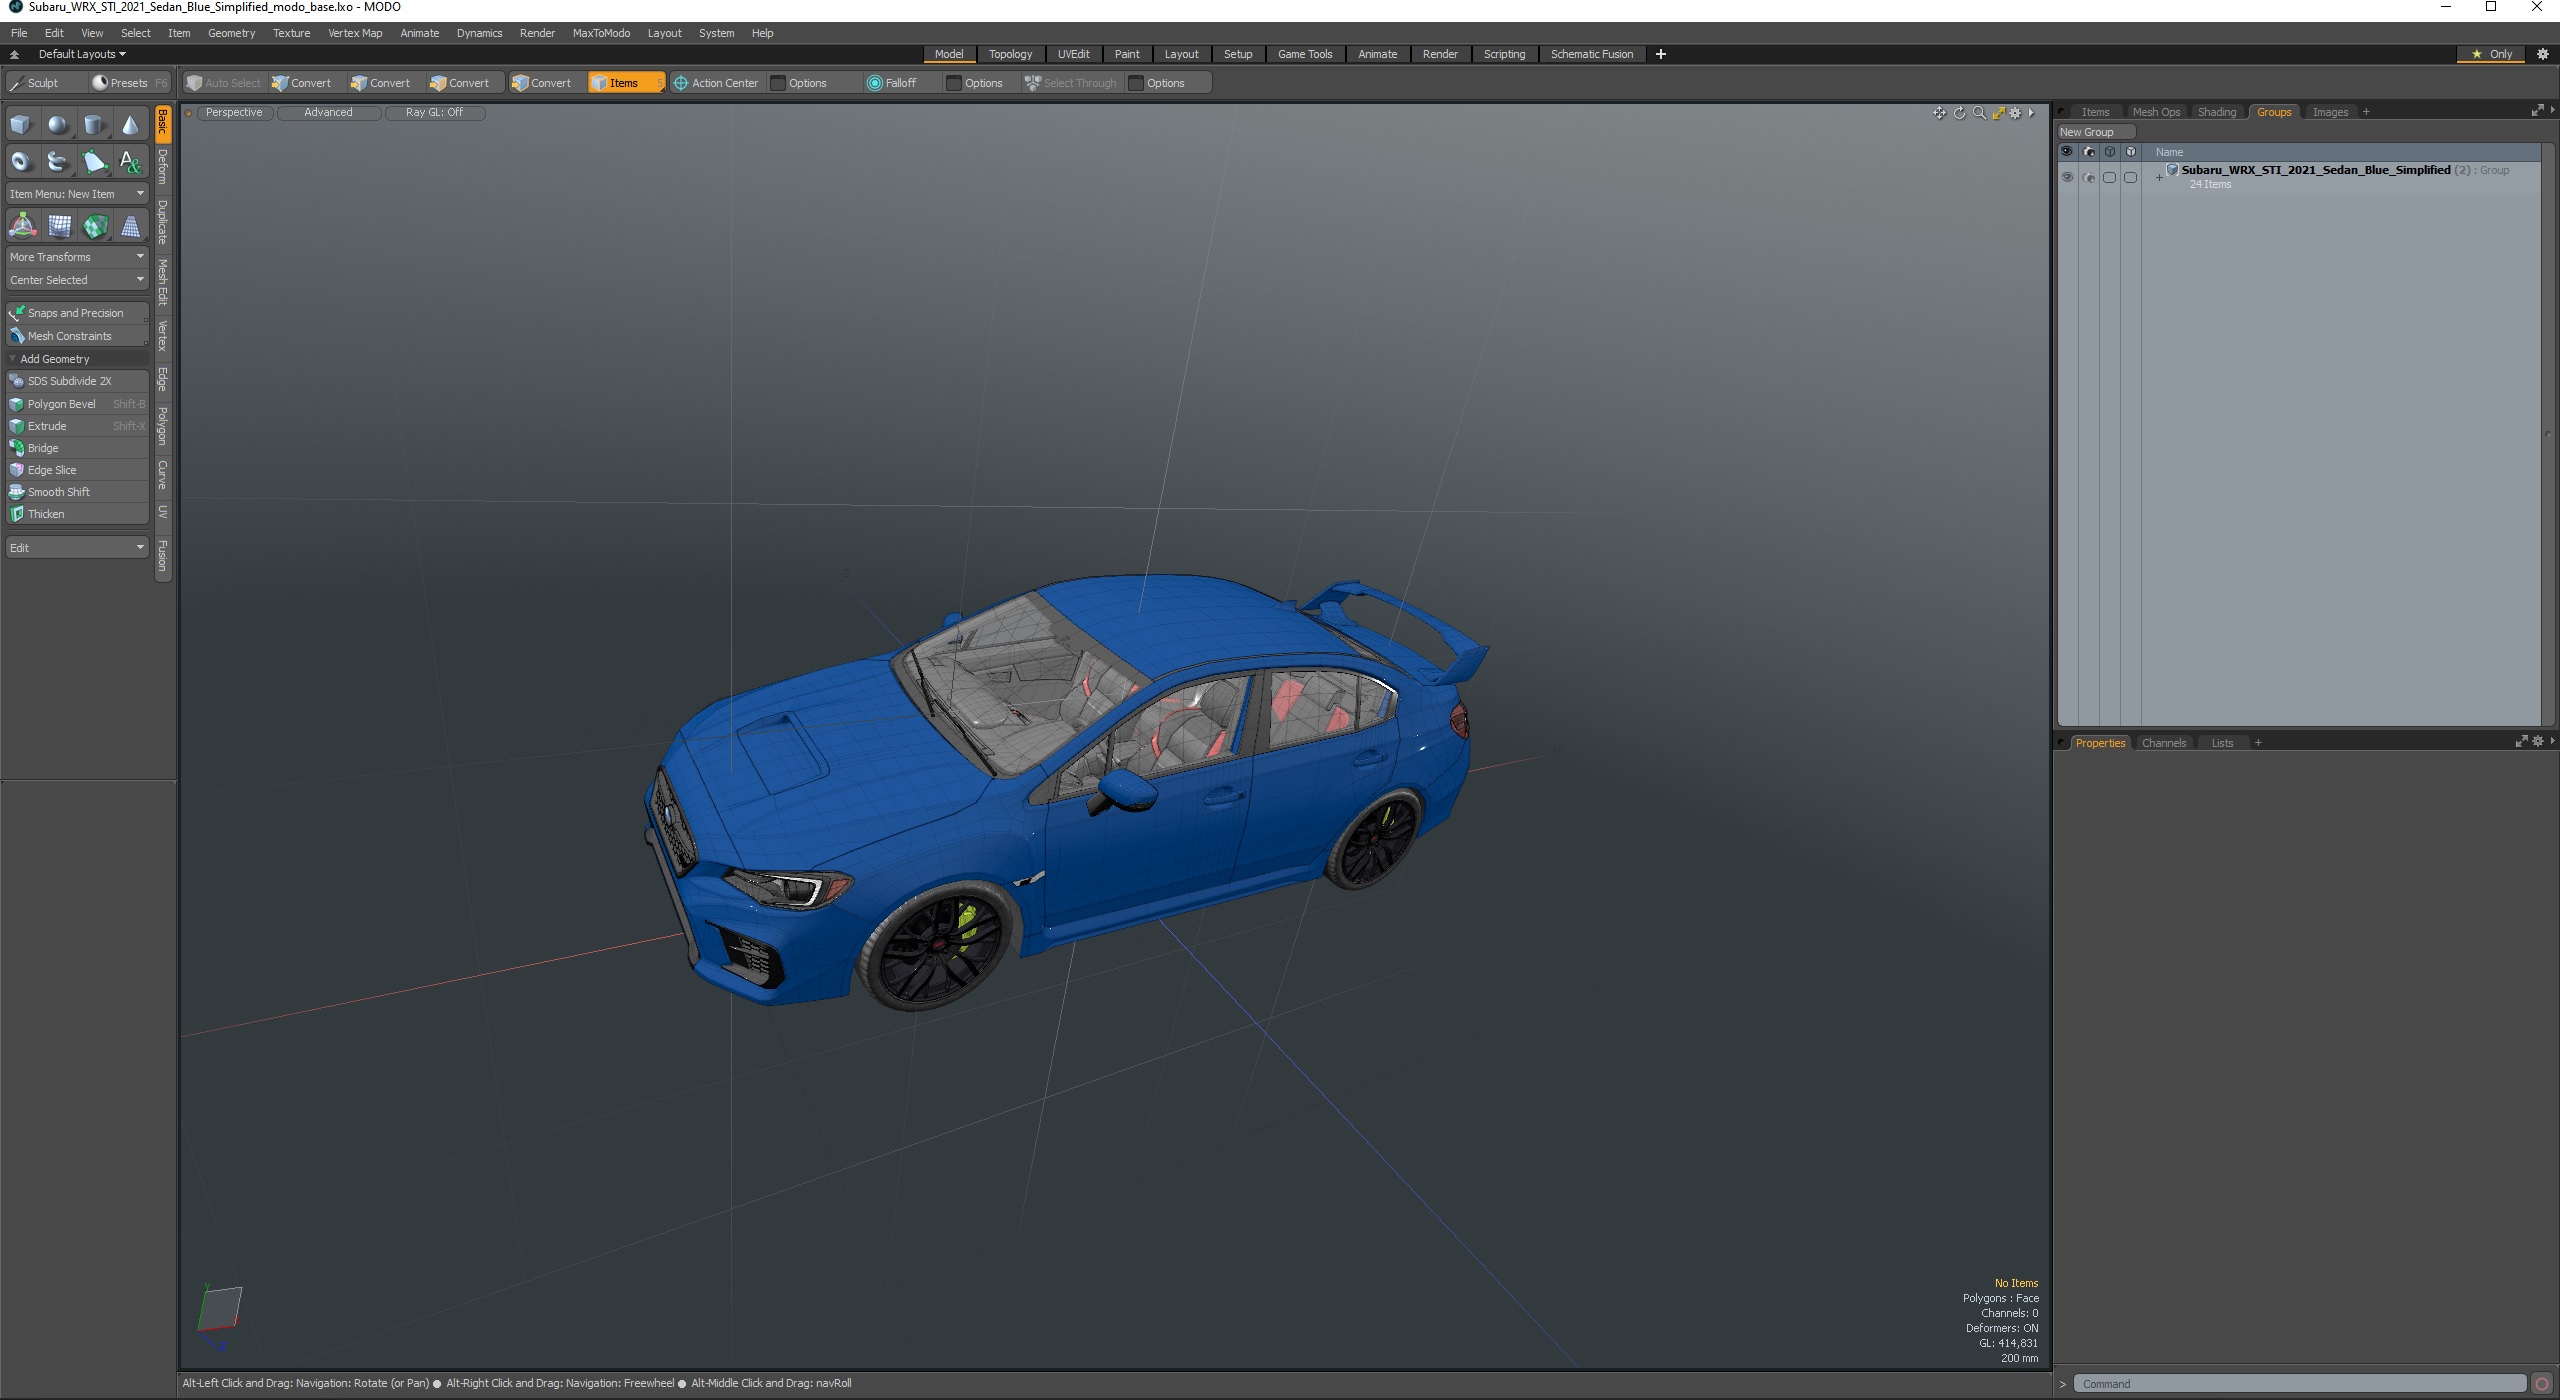Image resolution: width=2560 pixels, height=1400 pixels.
Task: Click Mesh Constraints button
Action: [x=77, y=336]
